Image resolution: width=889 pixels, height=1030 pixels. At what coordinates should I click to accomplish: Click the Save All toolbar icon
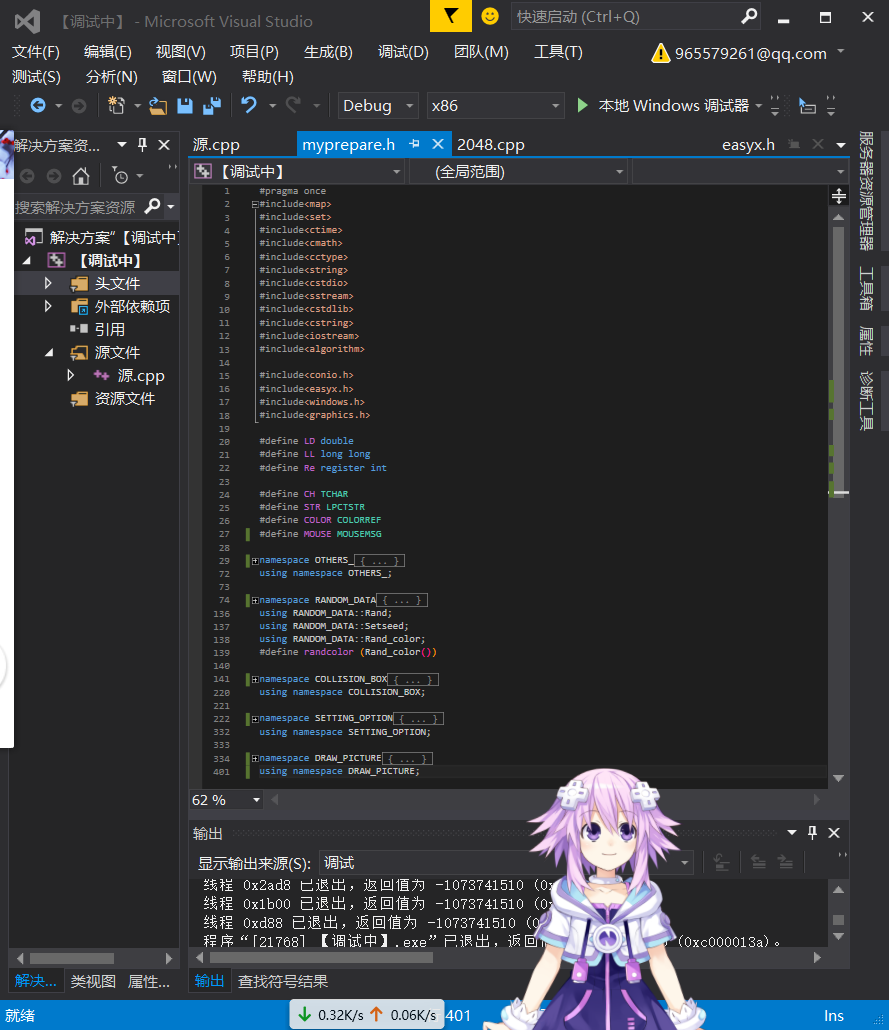point(211,106)
